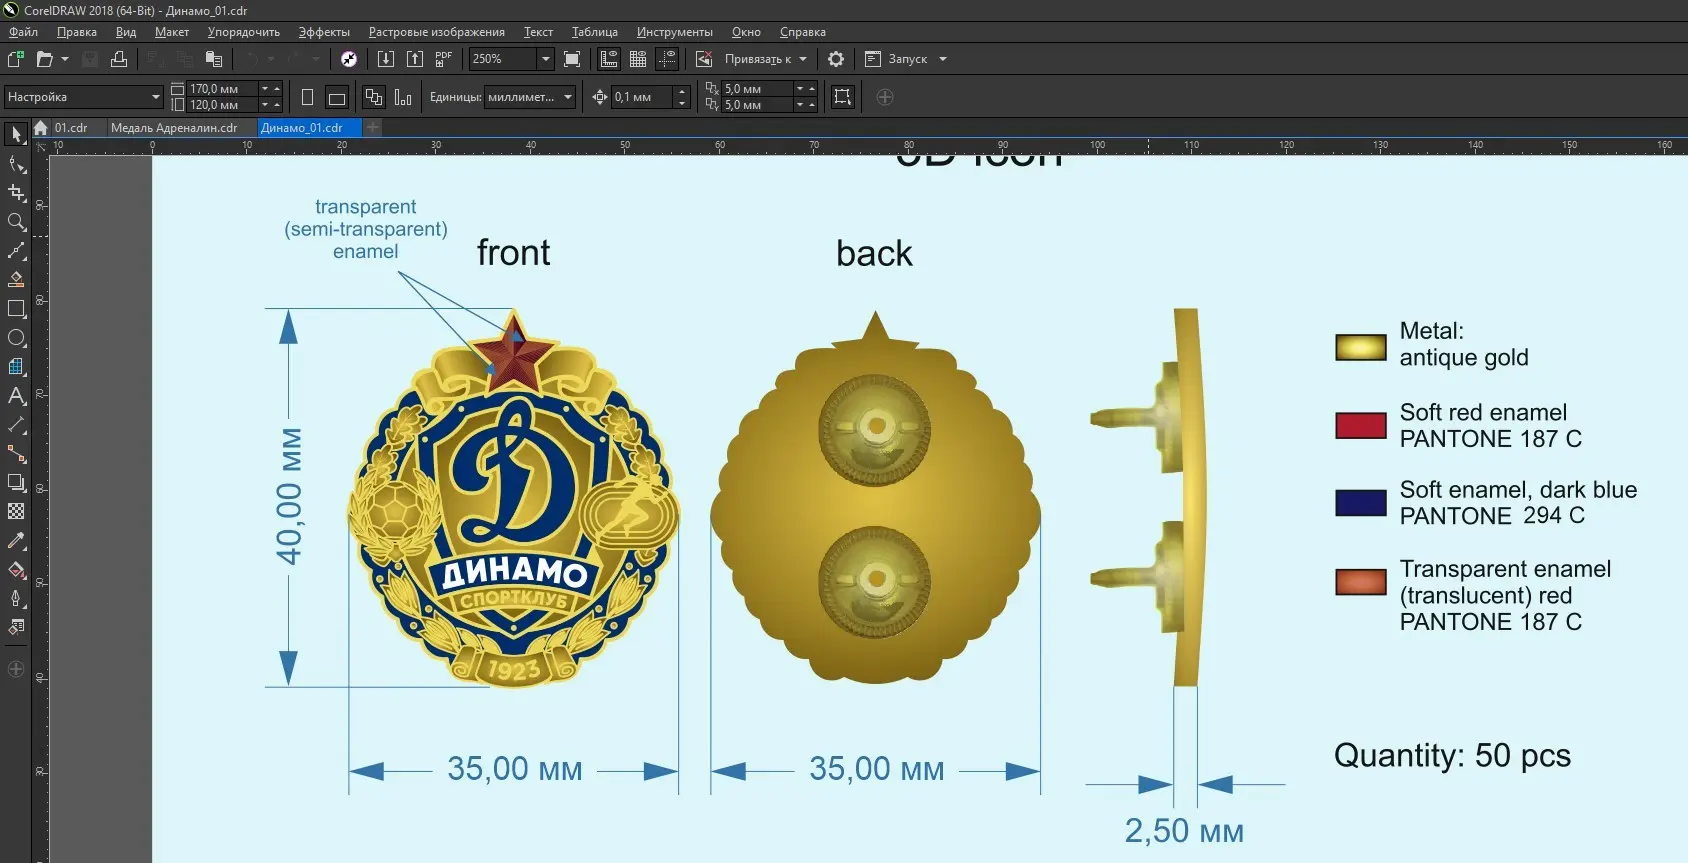Set page orientation to portrait
Screen dimensions: 1688x863
click(x=307, y=97)
